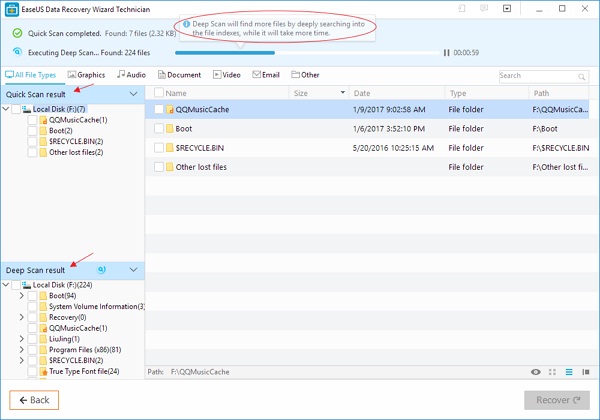Switch to list view icon

(x=569, y=371)
